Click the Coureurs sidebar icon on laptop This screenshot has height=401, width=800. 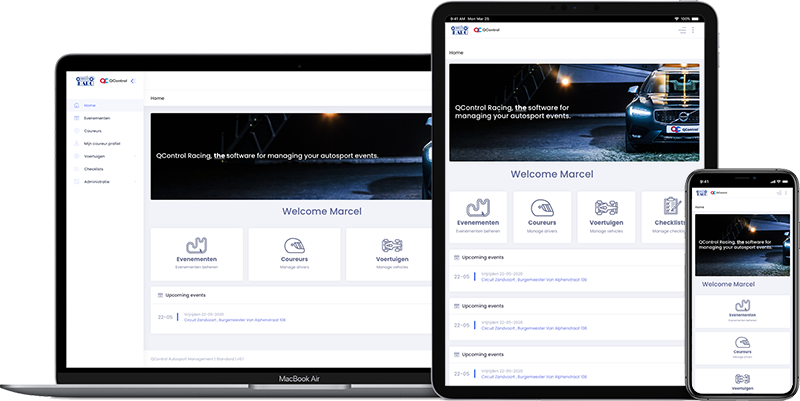[77, 131]
